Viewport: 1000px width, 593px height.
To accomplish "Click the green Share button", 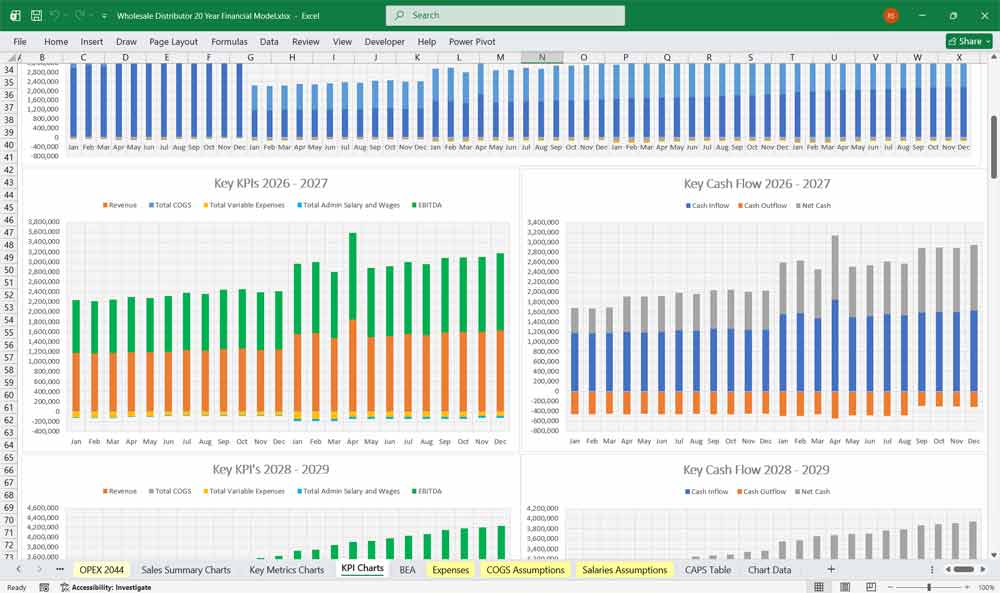I will [967, 41].
